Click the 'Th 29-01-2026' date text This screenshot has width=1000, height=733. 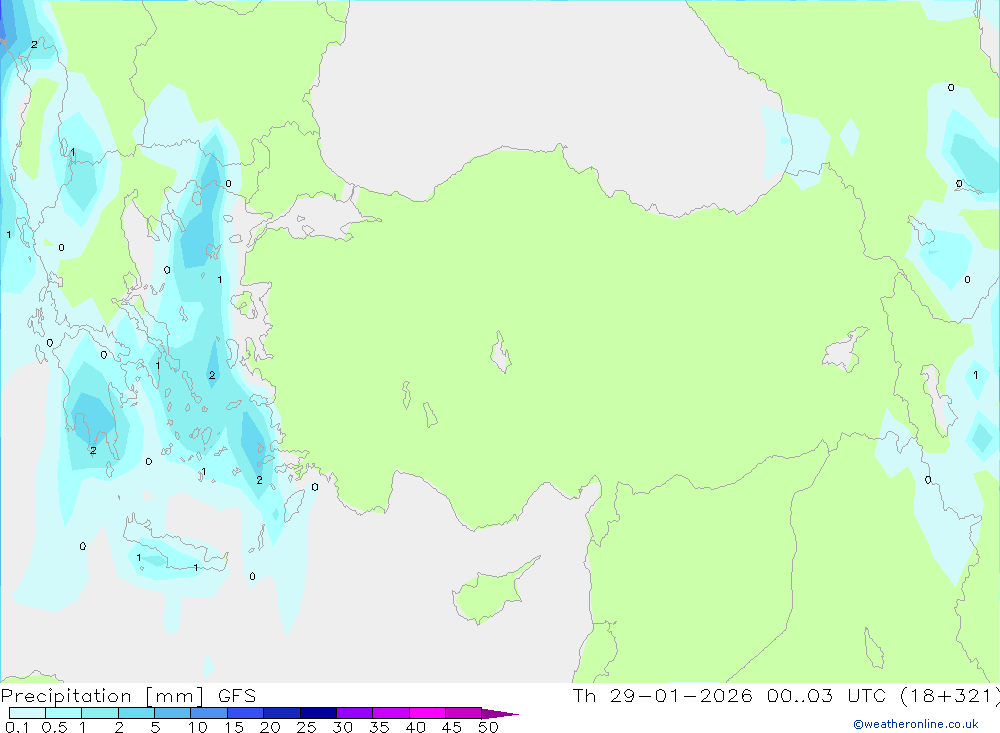pyautogui.click(x=663, y=695)
